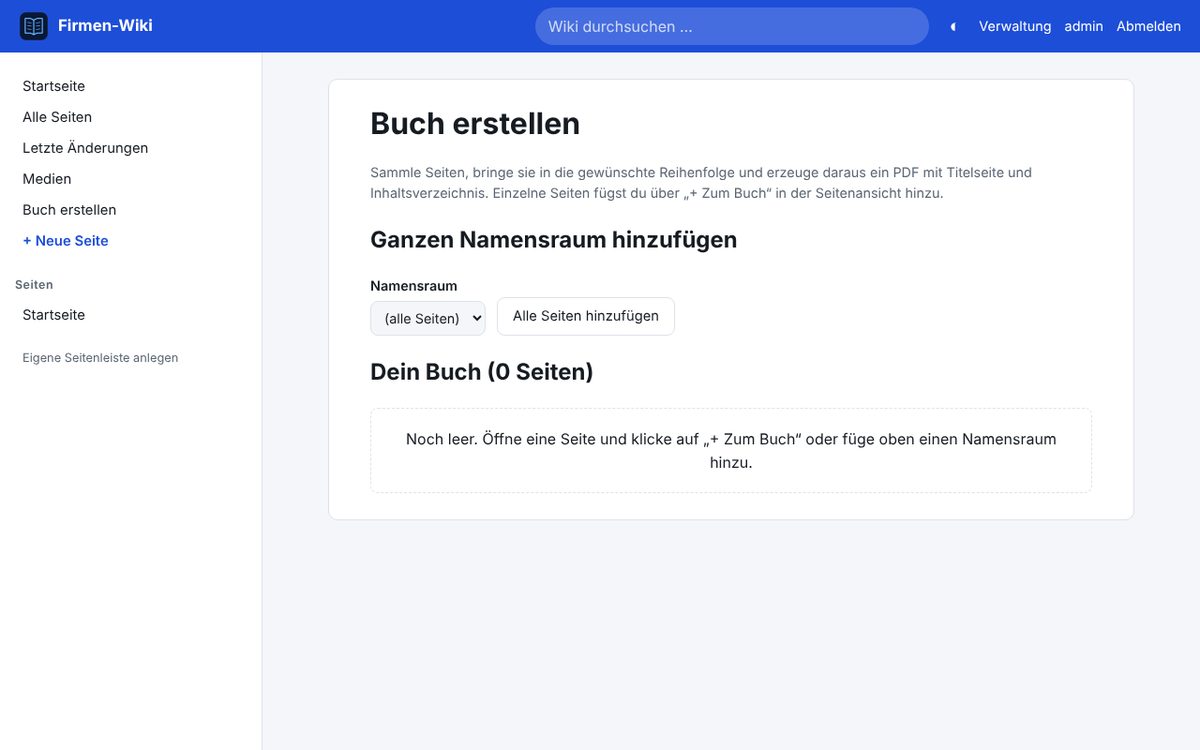Click the "Ganzen Namensraum hinzufügen" heading

point(554,240)
